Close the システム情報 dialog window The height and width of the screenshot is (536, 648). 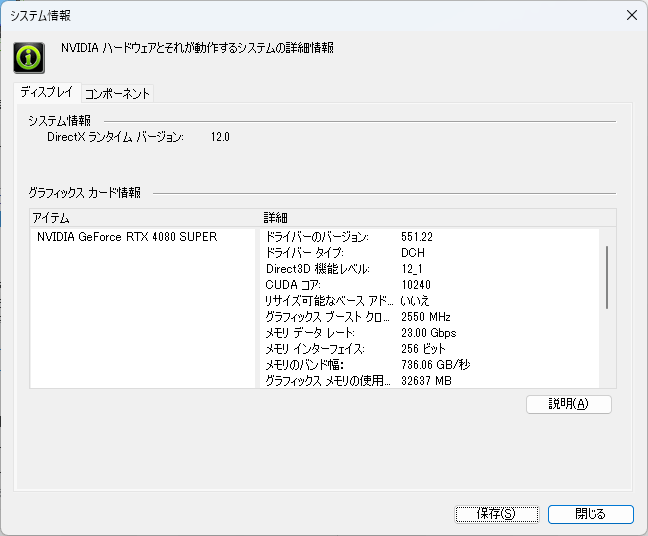pyautogui.click(x=631, y=15)
